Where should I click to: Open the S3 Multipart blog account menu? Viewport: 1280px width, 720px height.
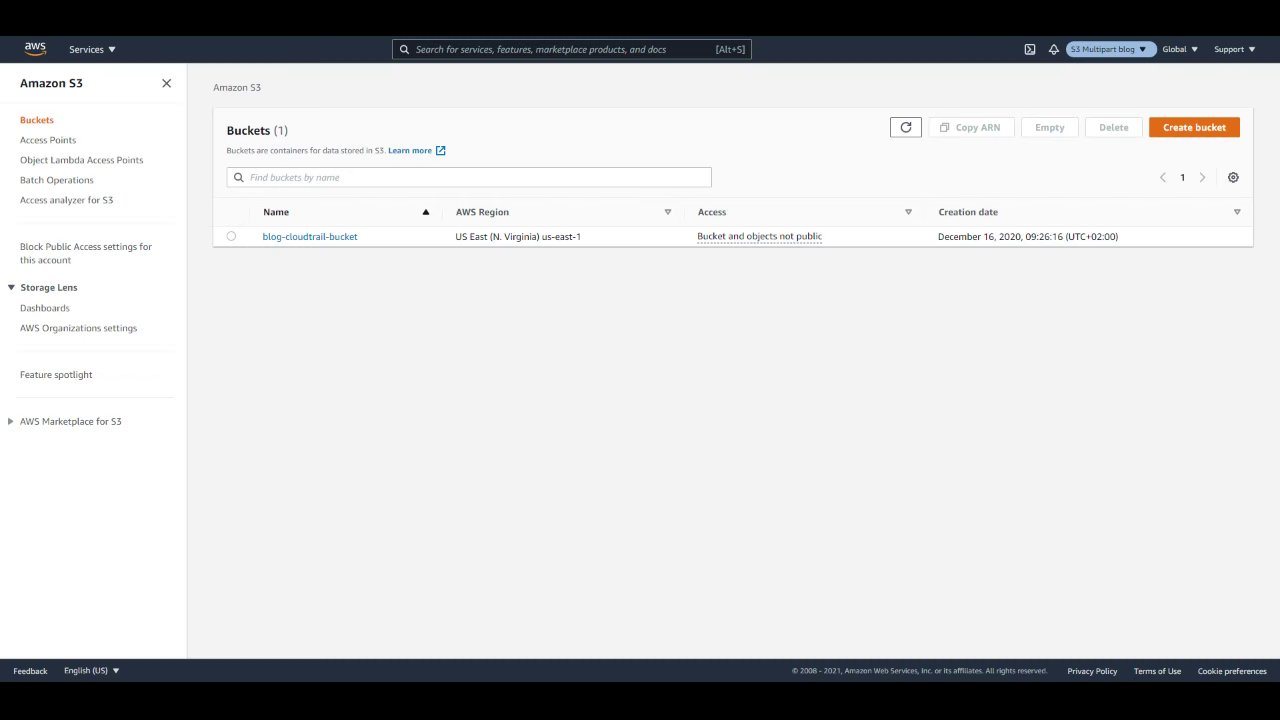click(1111, 49)
